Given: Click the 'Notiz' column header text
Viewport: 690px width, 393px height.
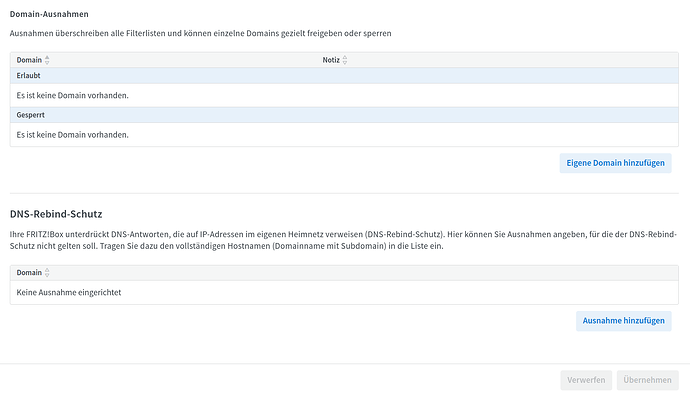Looking at the screenshot, I should (331, 60).
